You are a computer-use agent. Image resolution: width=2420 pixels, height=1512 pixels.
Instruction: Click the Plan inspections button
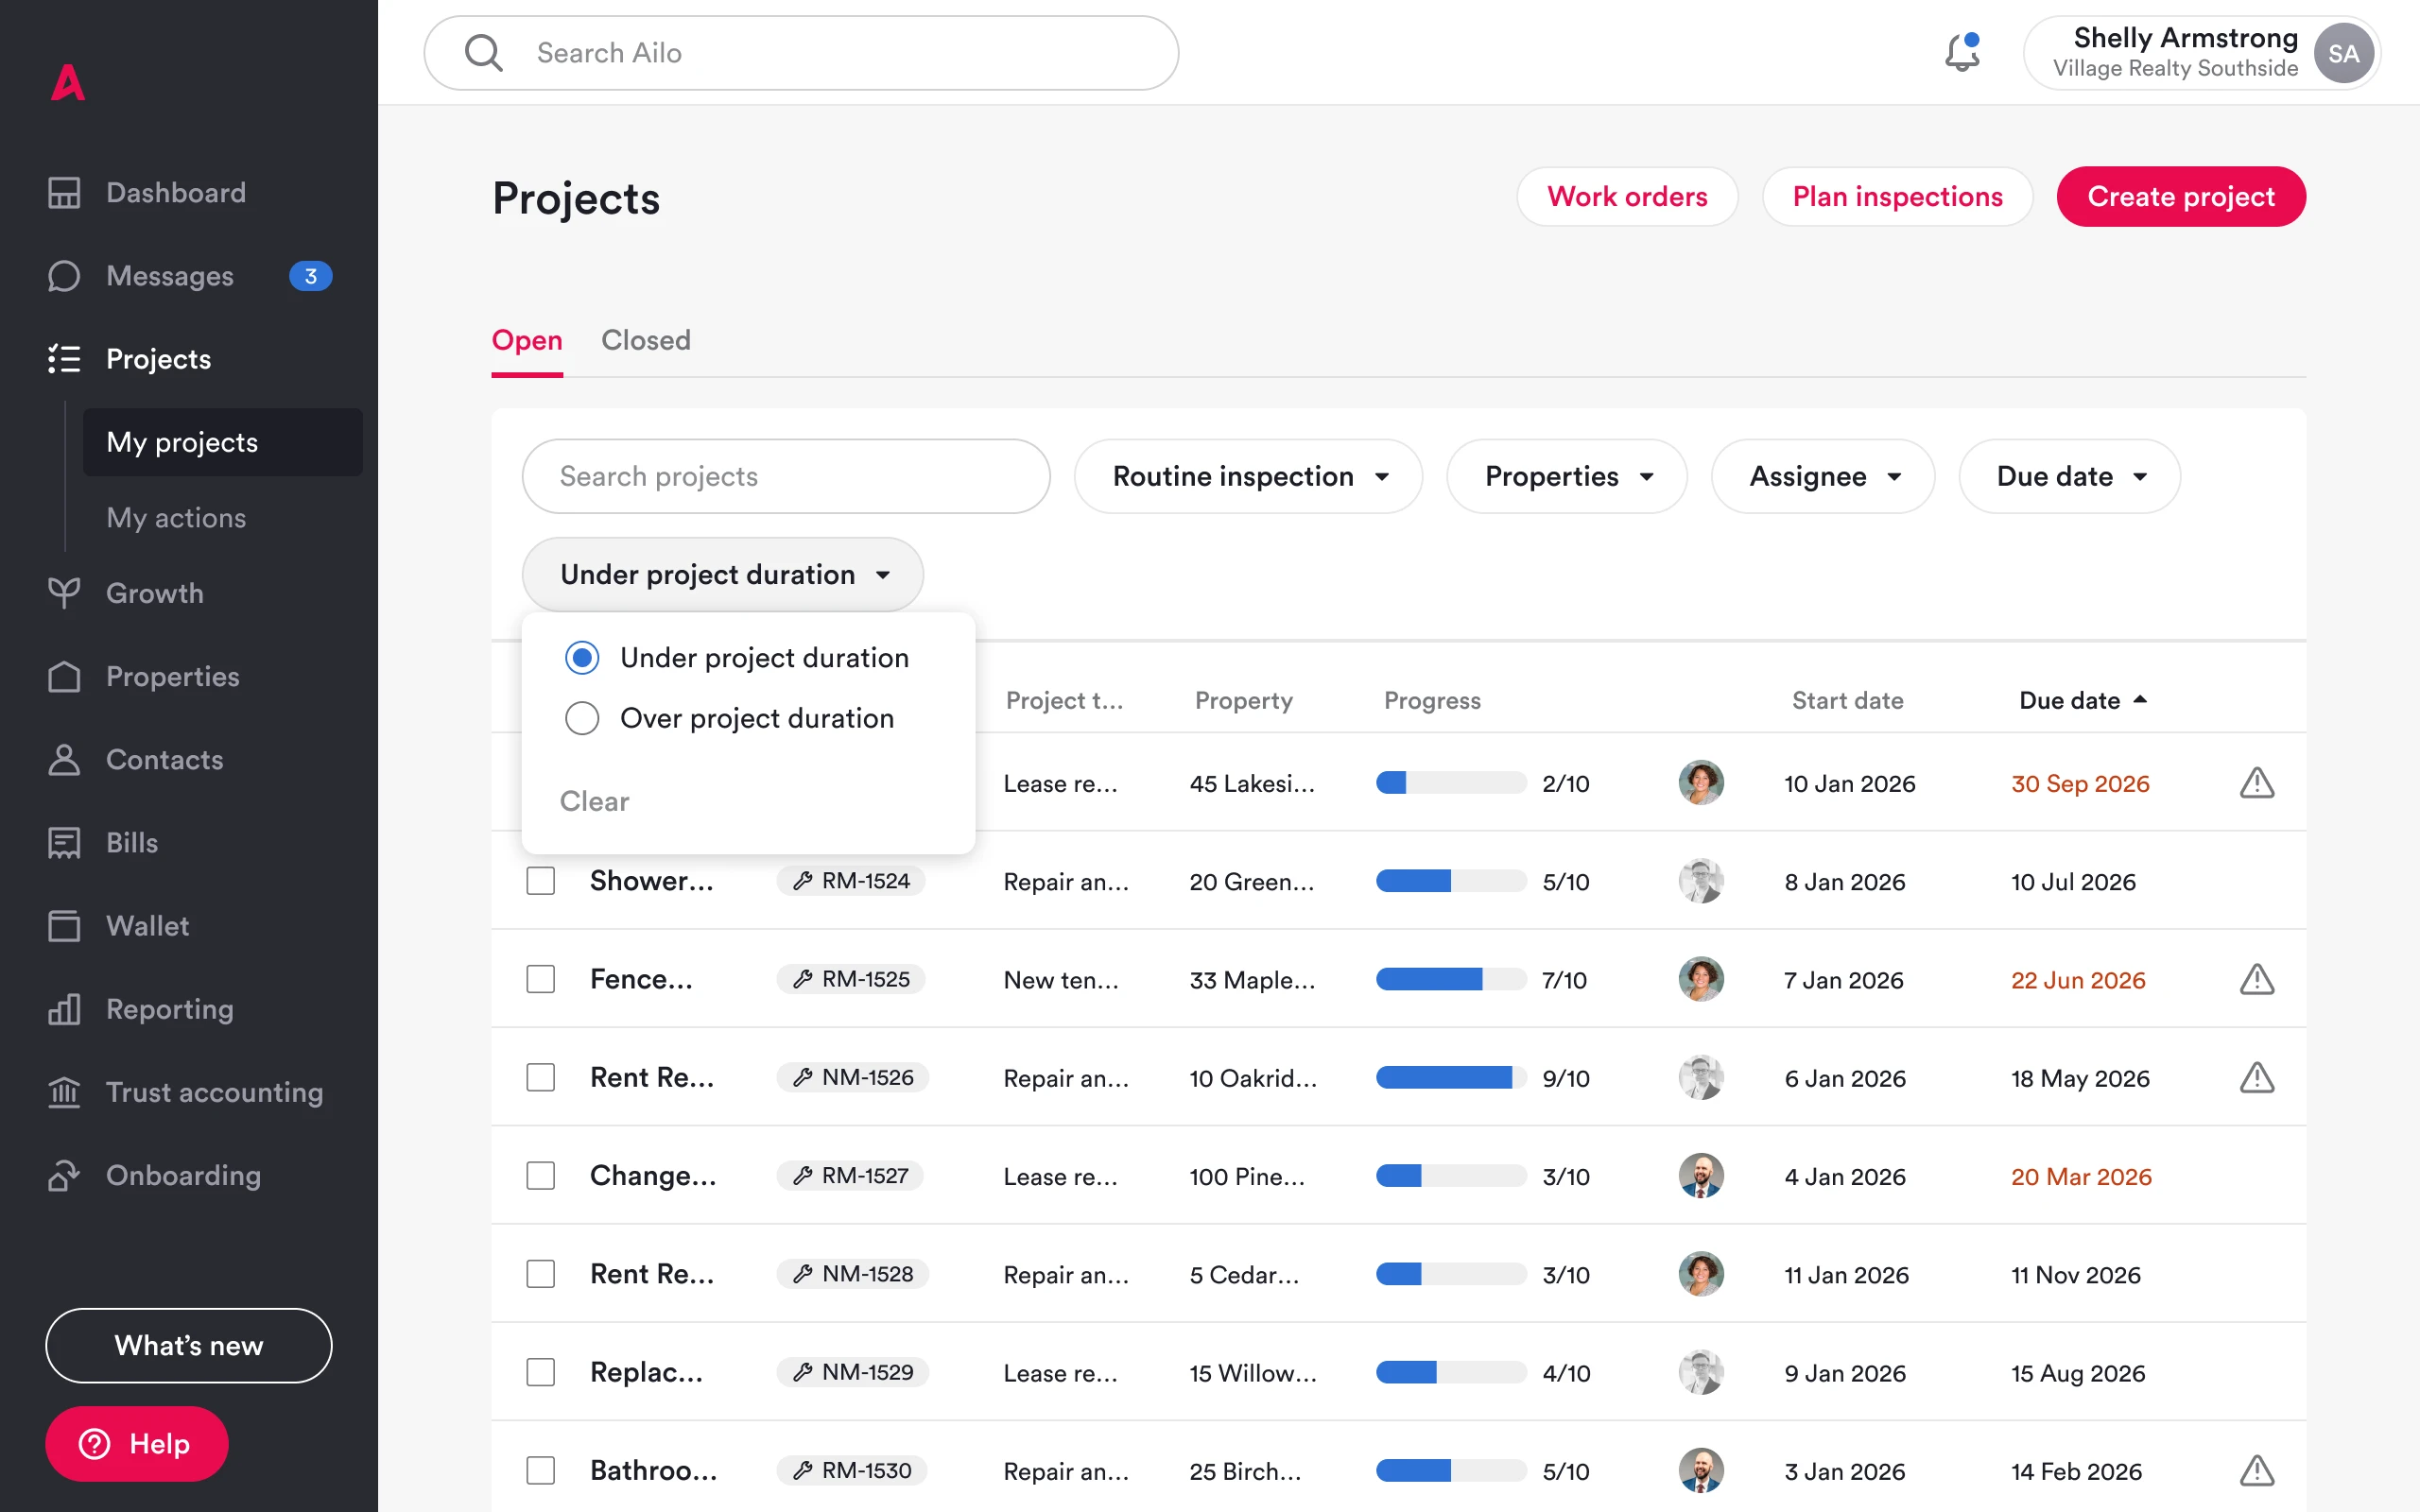tap(1896, 197)
